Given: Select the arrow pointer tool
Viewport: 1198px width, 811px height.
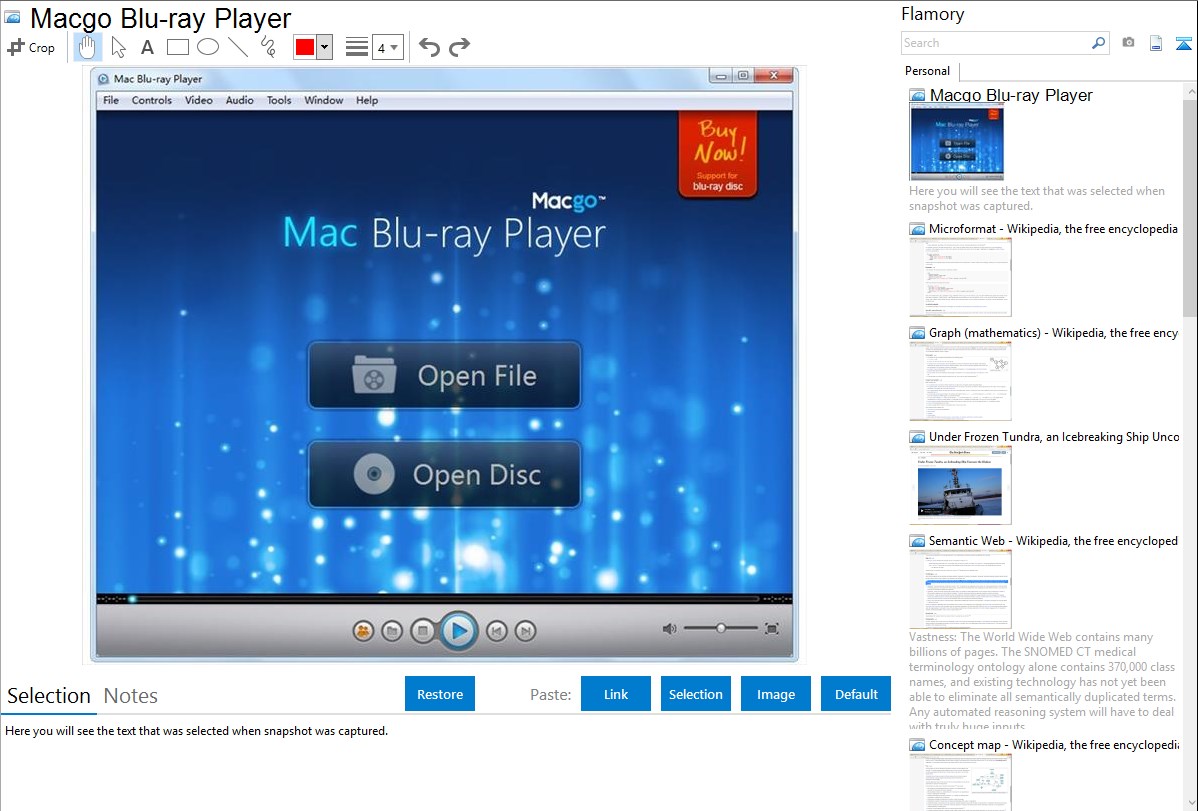Looking at the screenshot, I should click(118, 47).
